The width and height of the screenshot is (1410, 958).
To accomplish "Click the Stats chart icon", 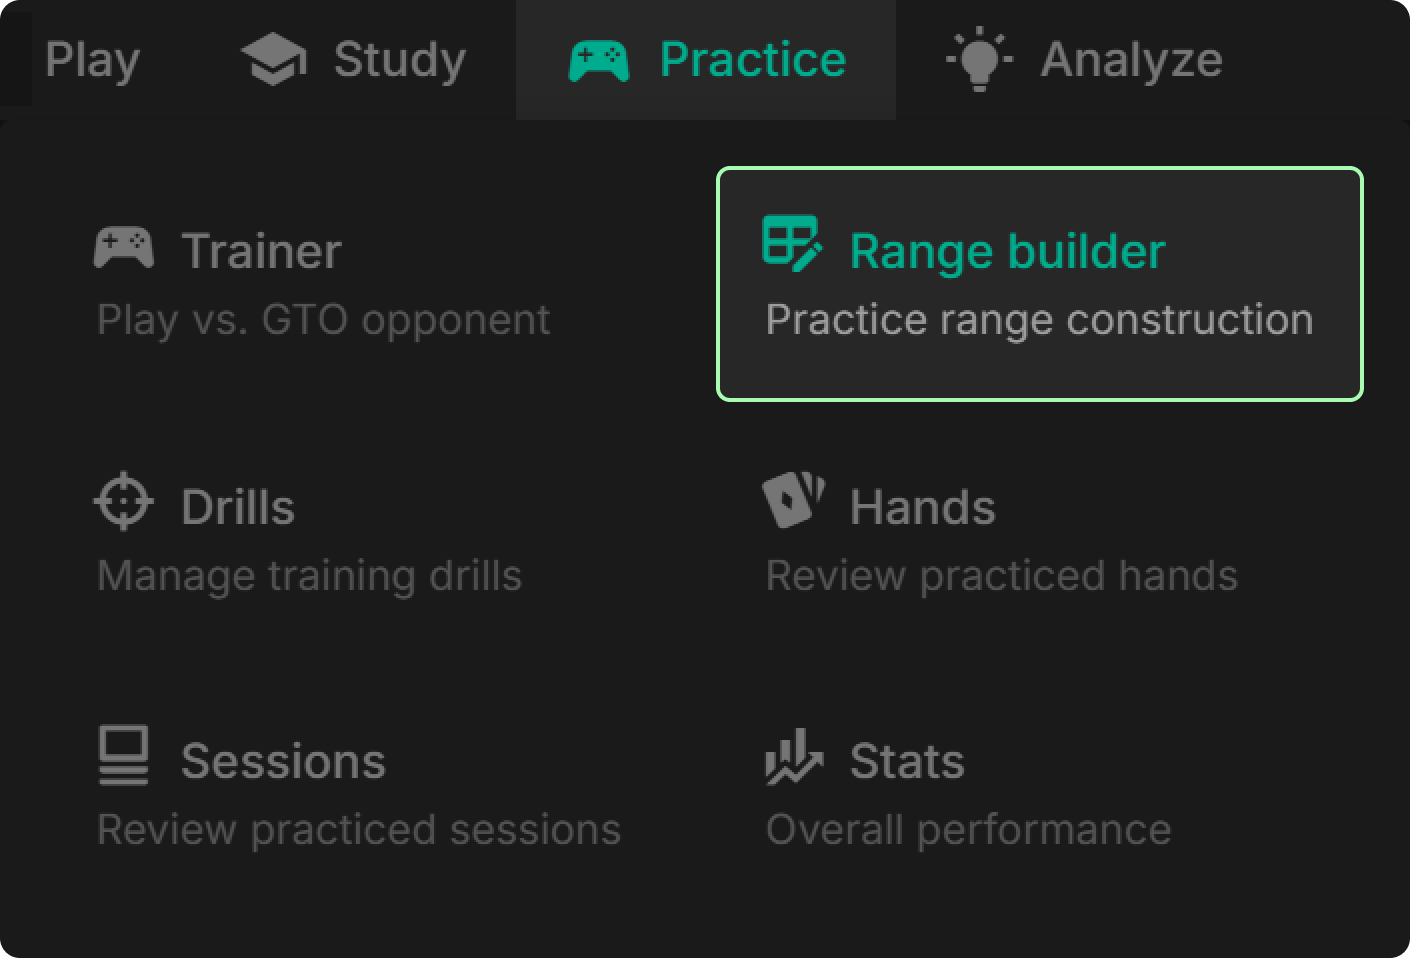I will 793,756.
